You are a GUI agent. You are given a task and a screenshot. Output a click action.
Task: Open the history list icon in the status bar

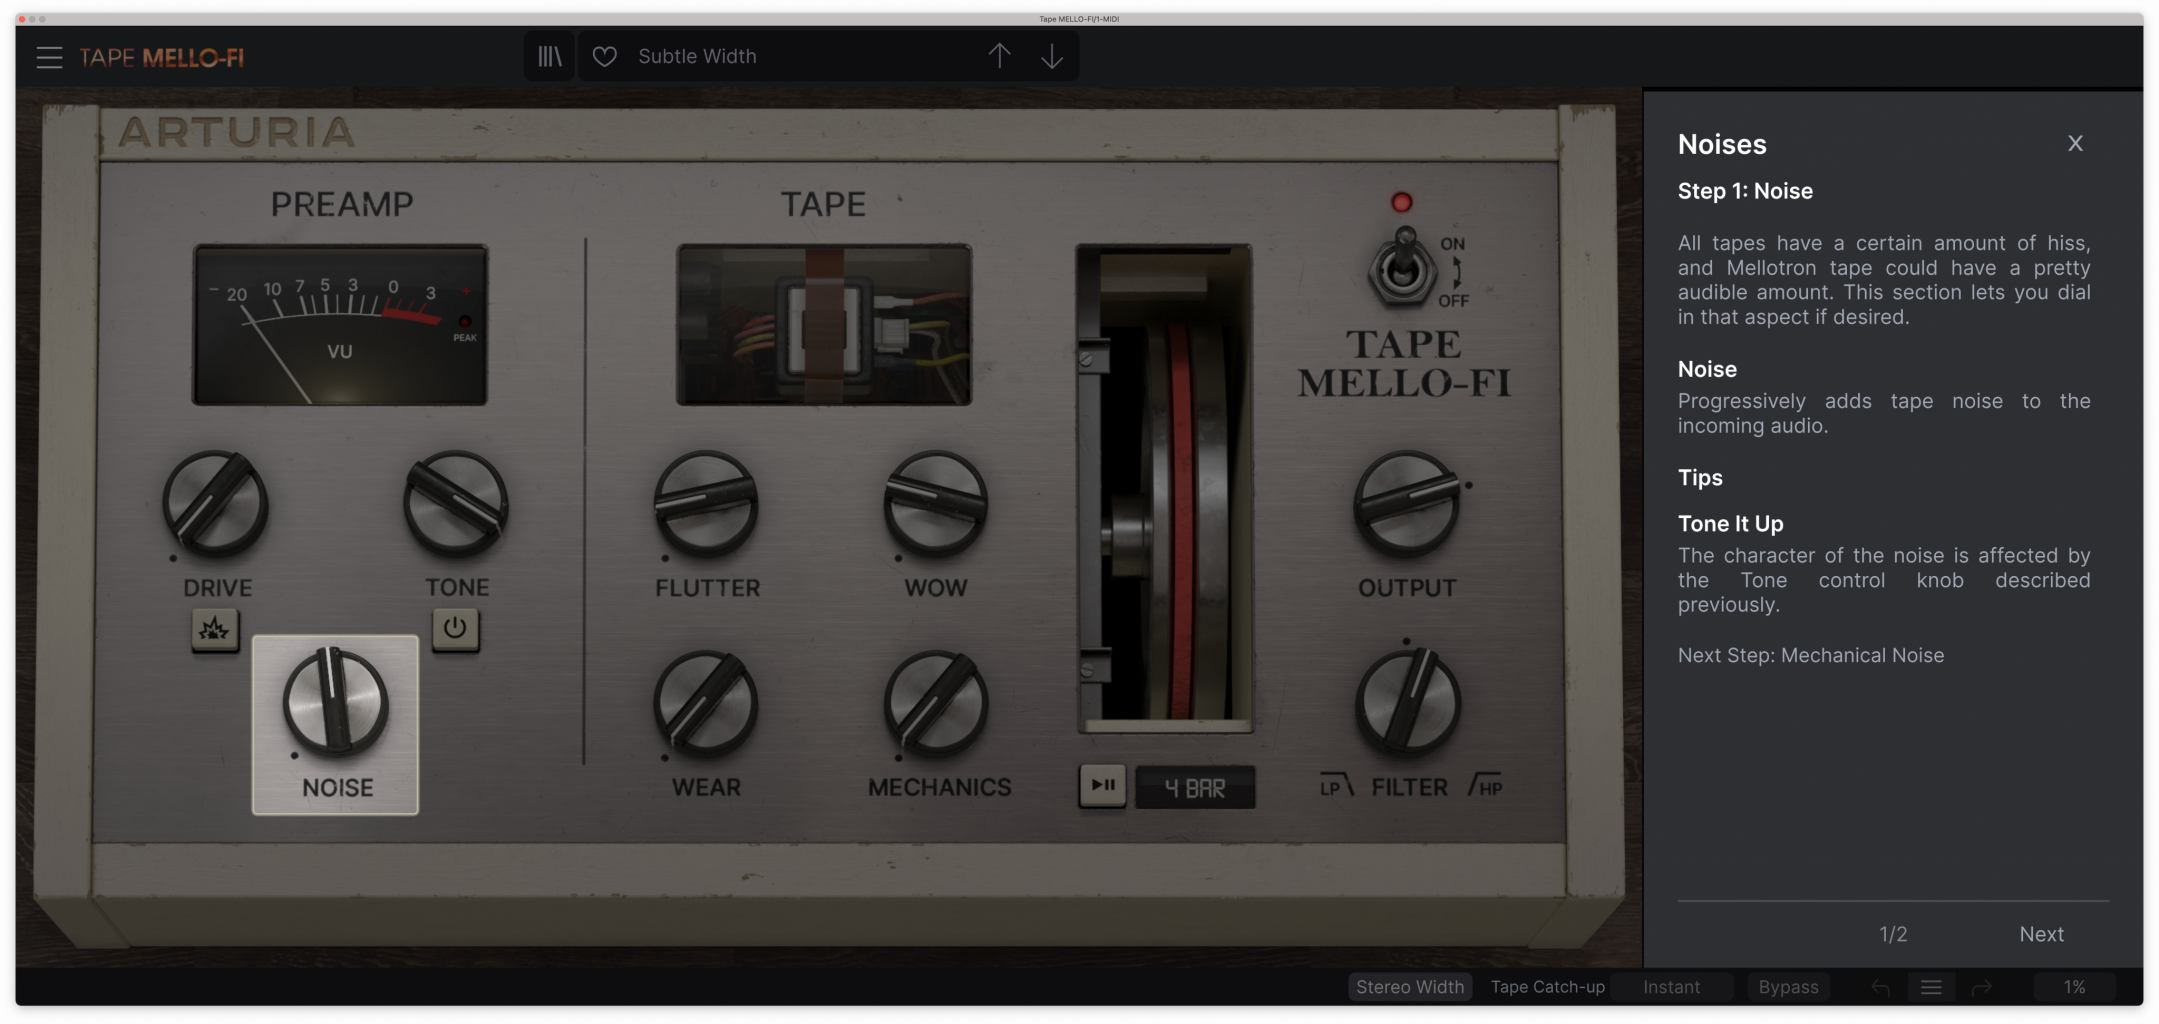click(1931, 987)
